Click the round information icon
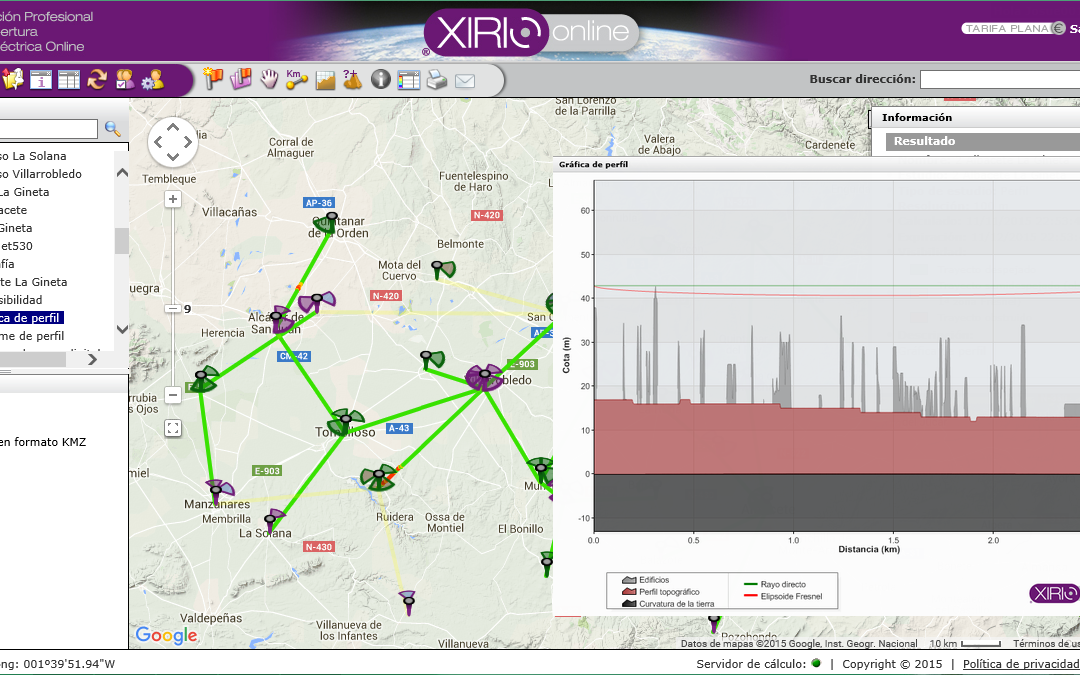This screenshot has width=1080, height=675. 381,80
